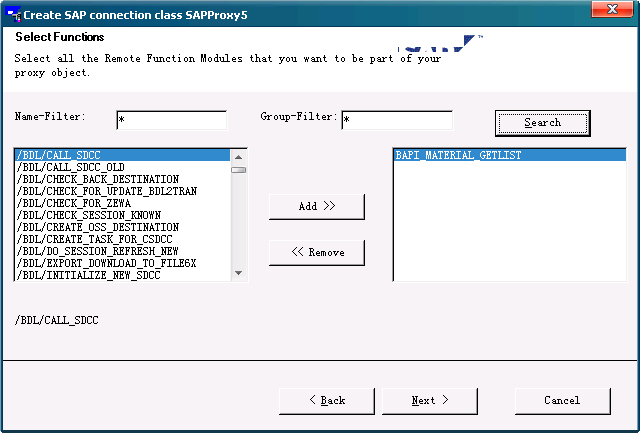The height and width of the screenshot is (433, 640).
Task: Select BAPI_MATERIAL_GETLIST in selected functions
Action: pos(510,155)
